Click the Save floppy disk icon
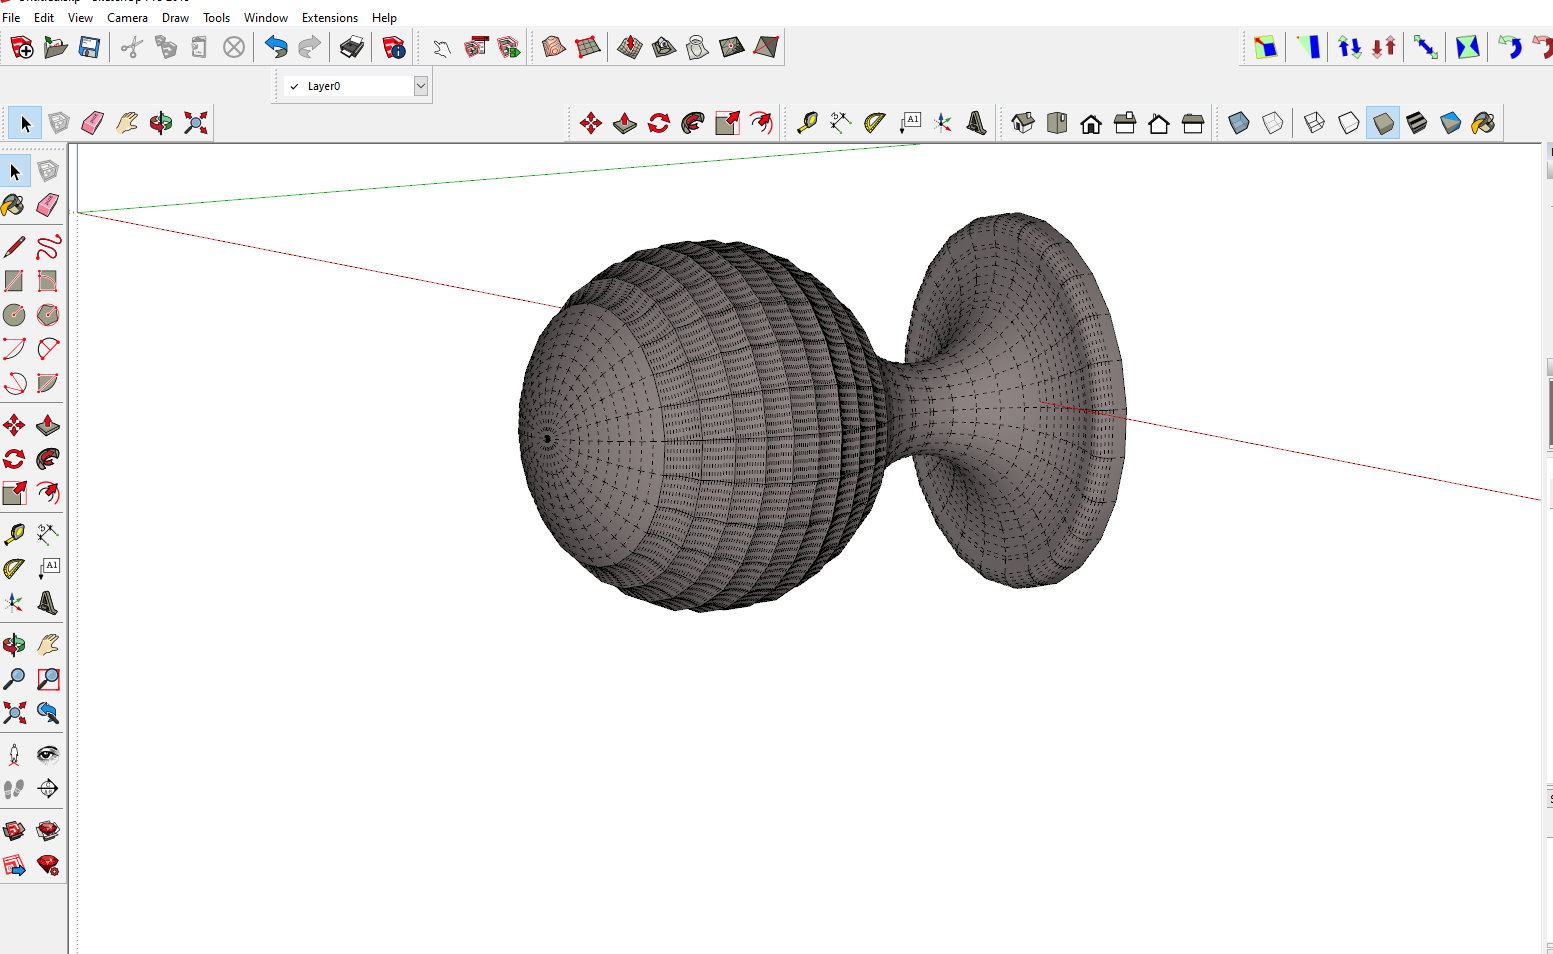The width and height of the screenshot is (1553, 954). (89, 47)
